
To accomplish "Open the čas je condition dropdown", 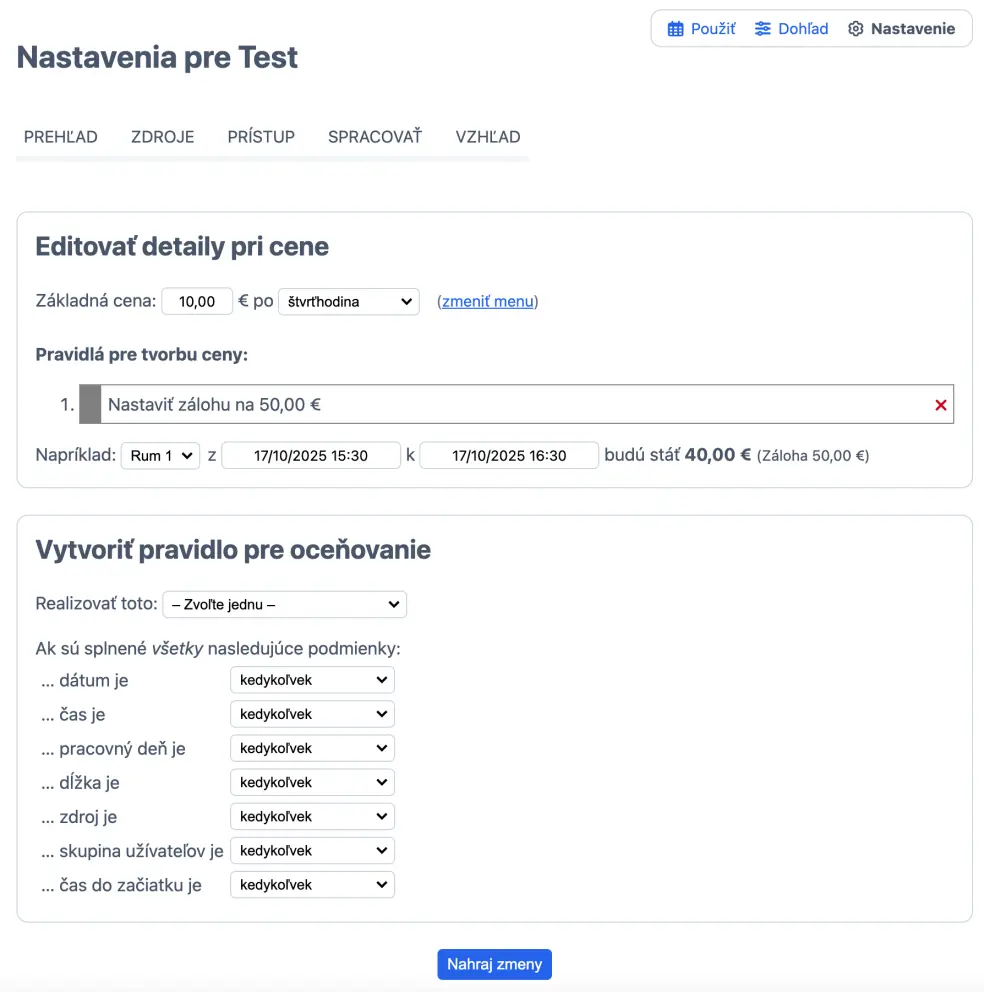I will point(312,714).
